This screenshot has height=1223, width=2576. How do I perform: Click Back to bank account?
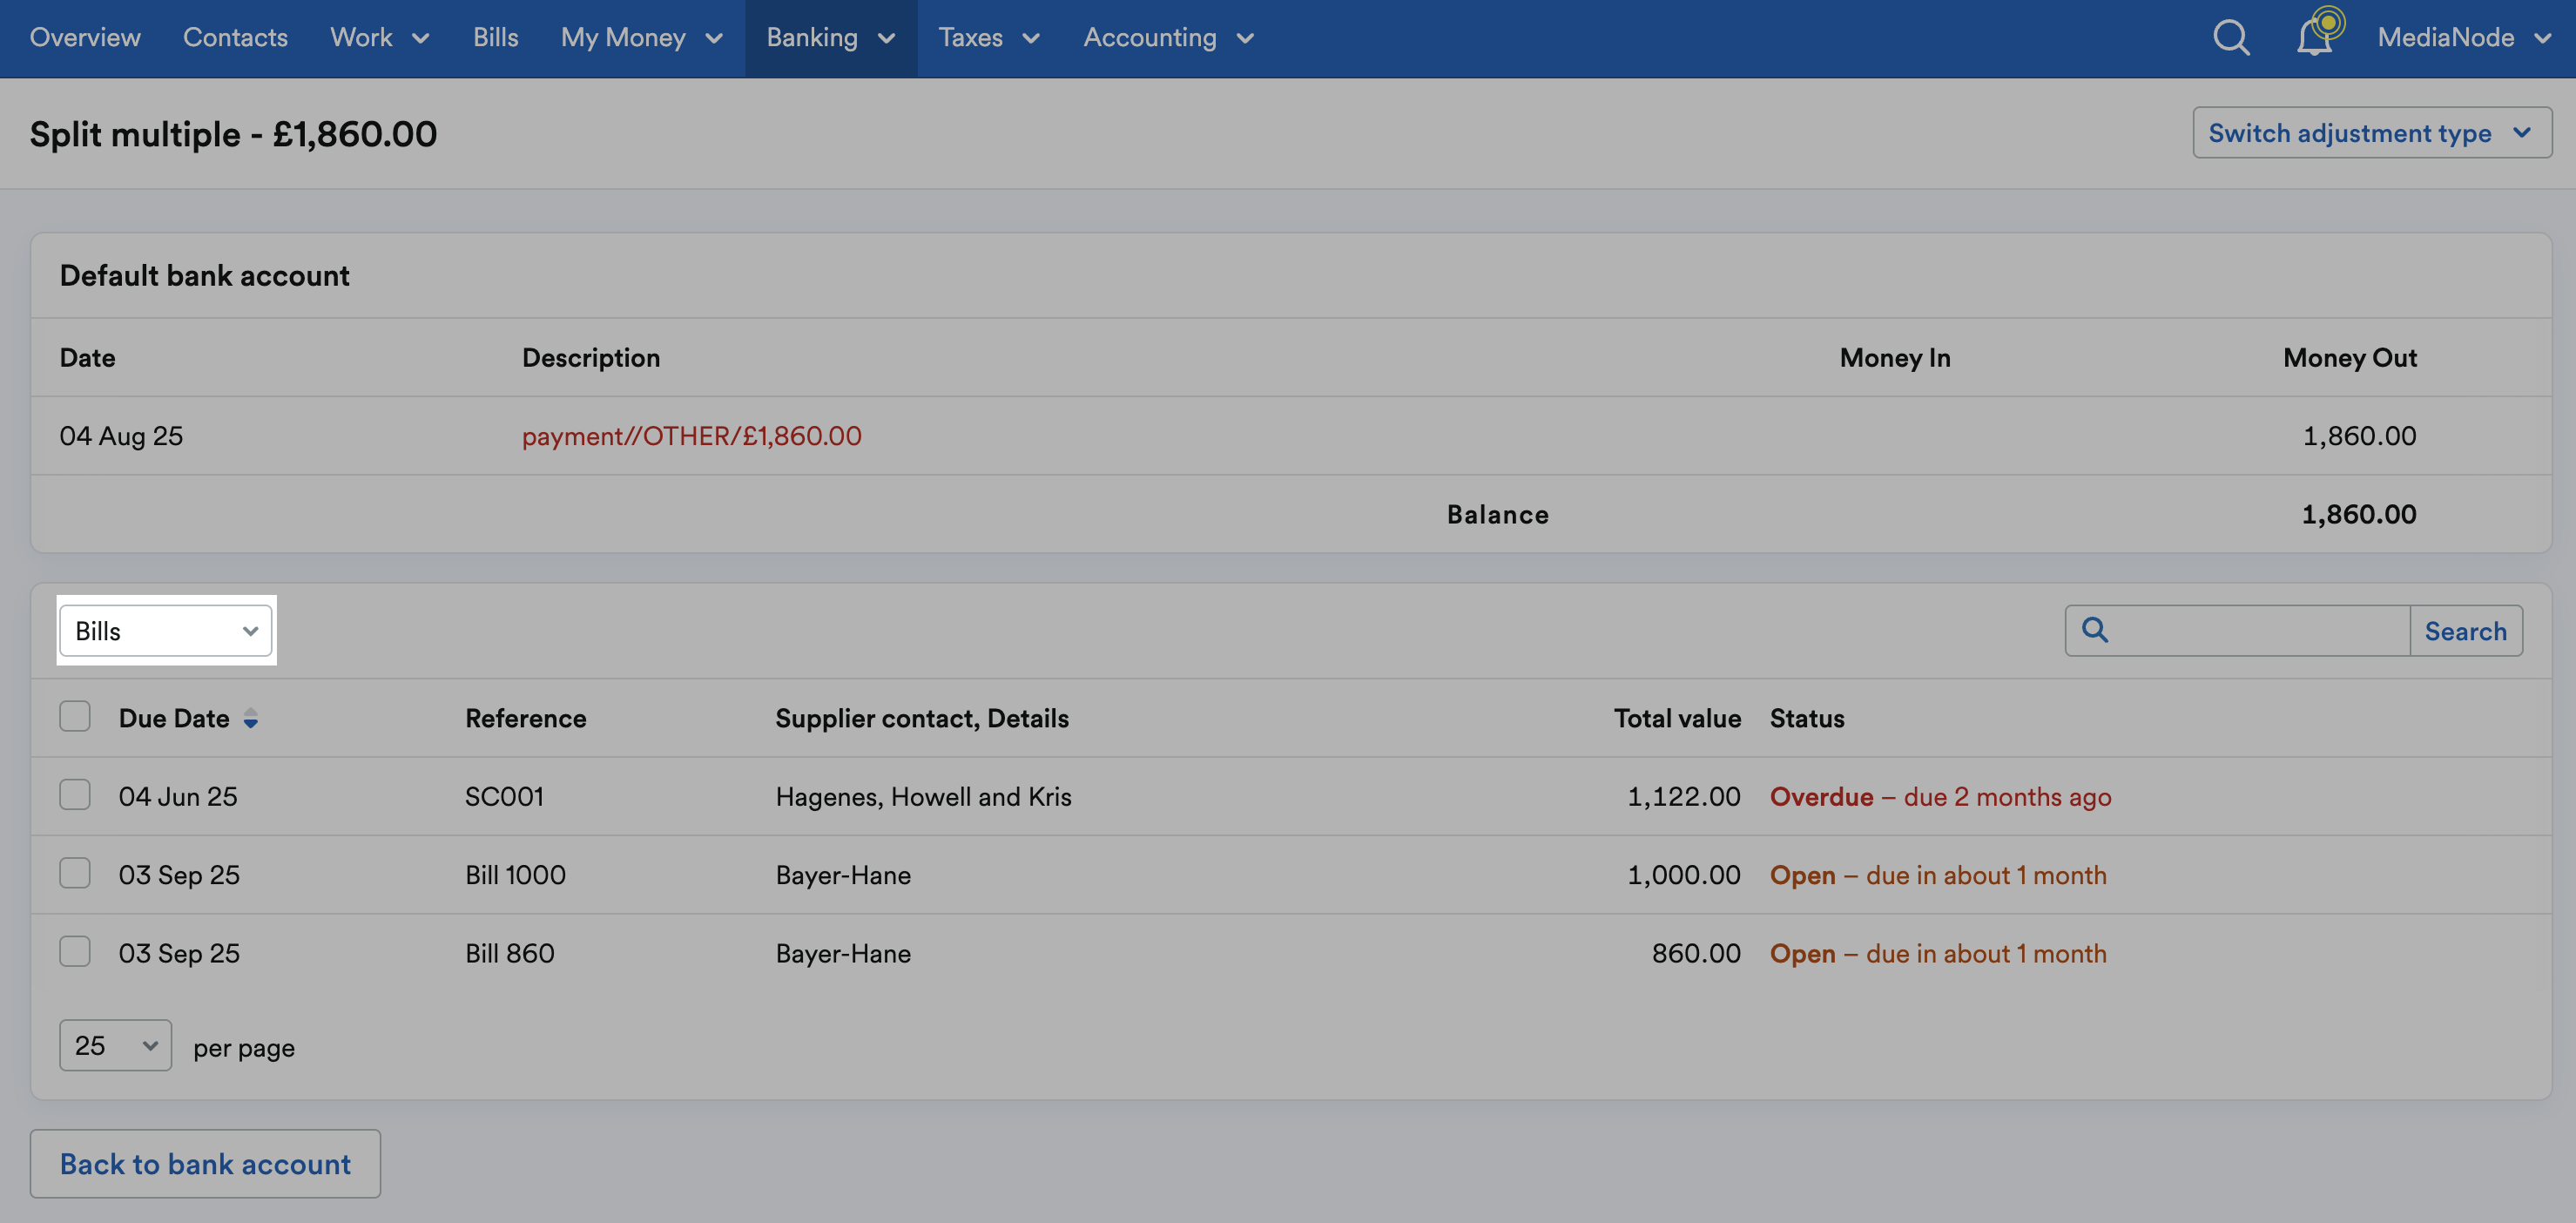pyautogui.click(x=205, y=1164)
